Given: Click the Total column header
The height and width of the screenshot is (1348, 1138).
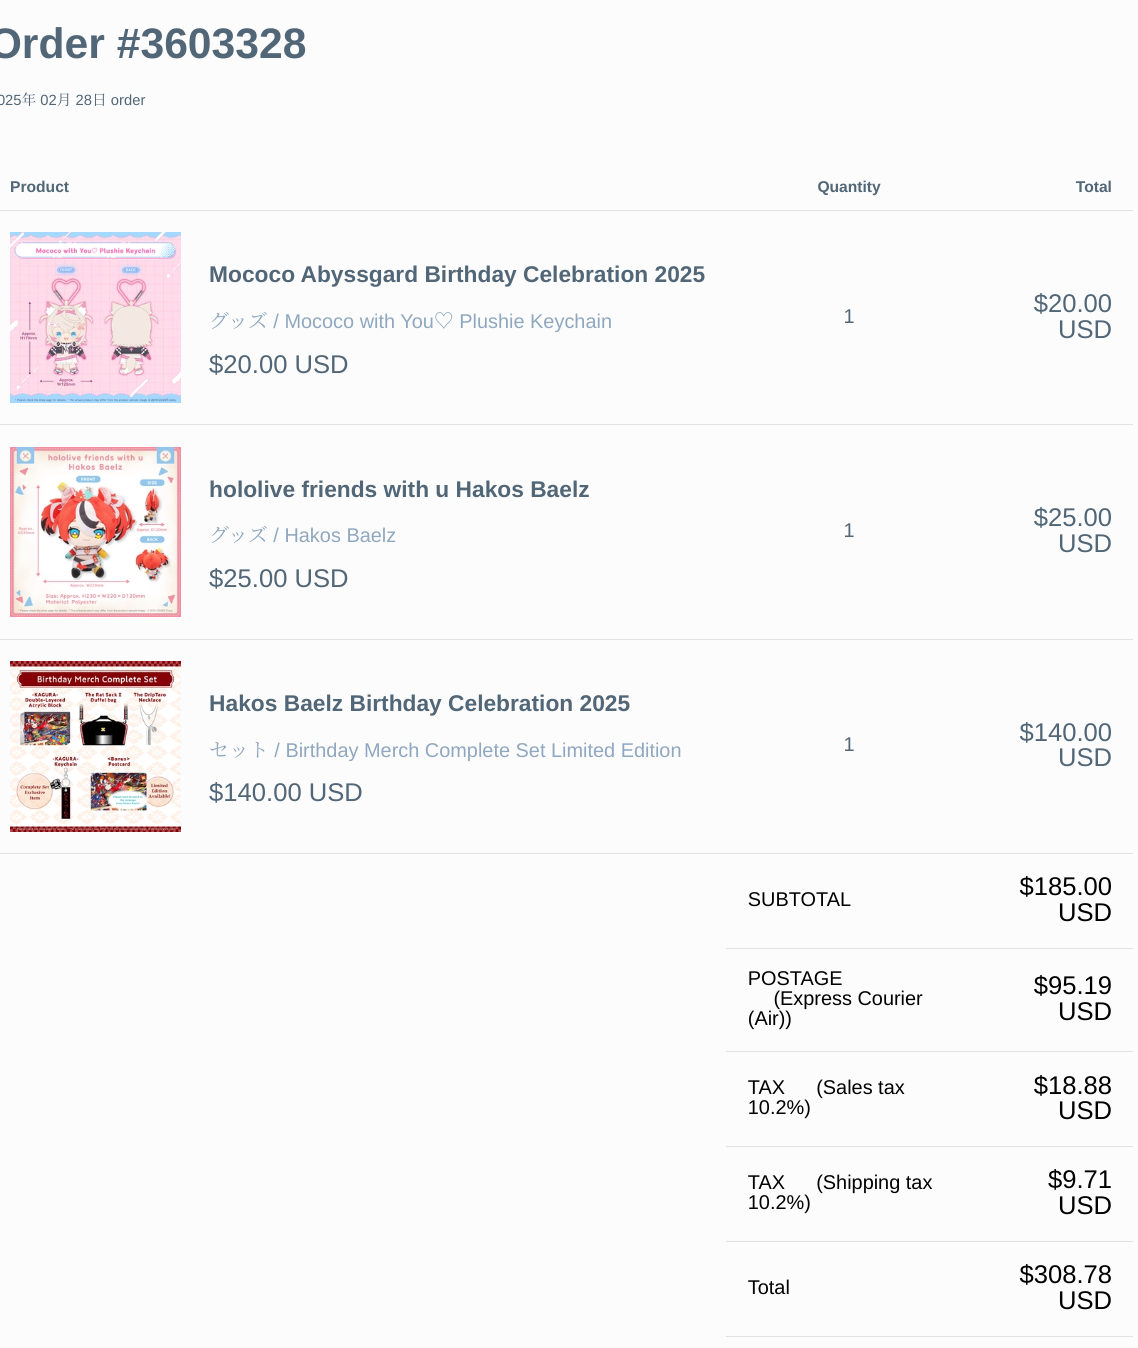Looking at the screenshot, I should (x=1093, y=187).
